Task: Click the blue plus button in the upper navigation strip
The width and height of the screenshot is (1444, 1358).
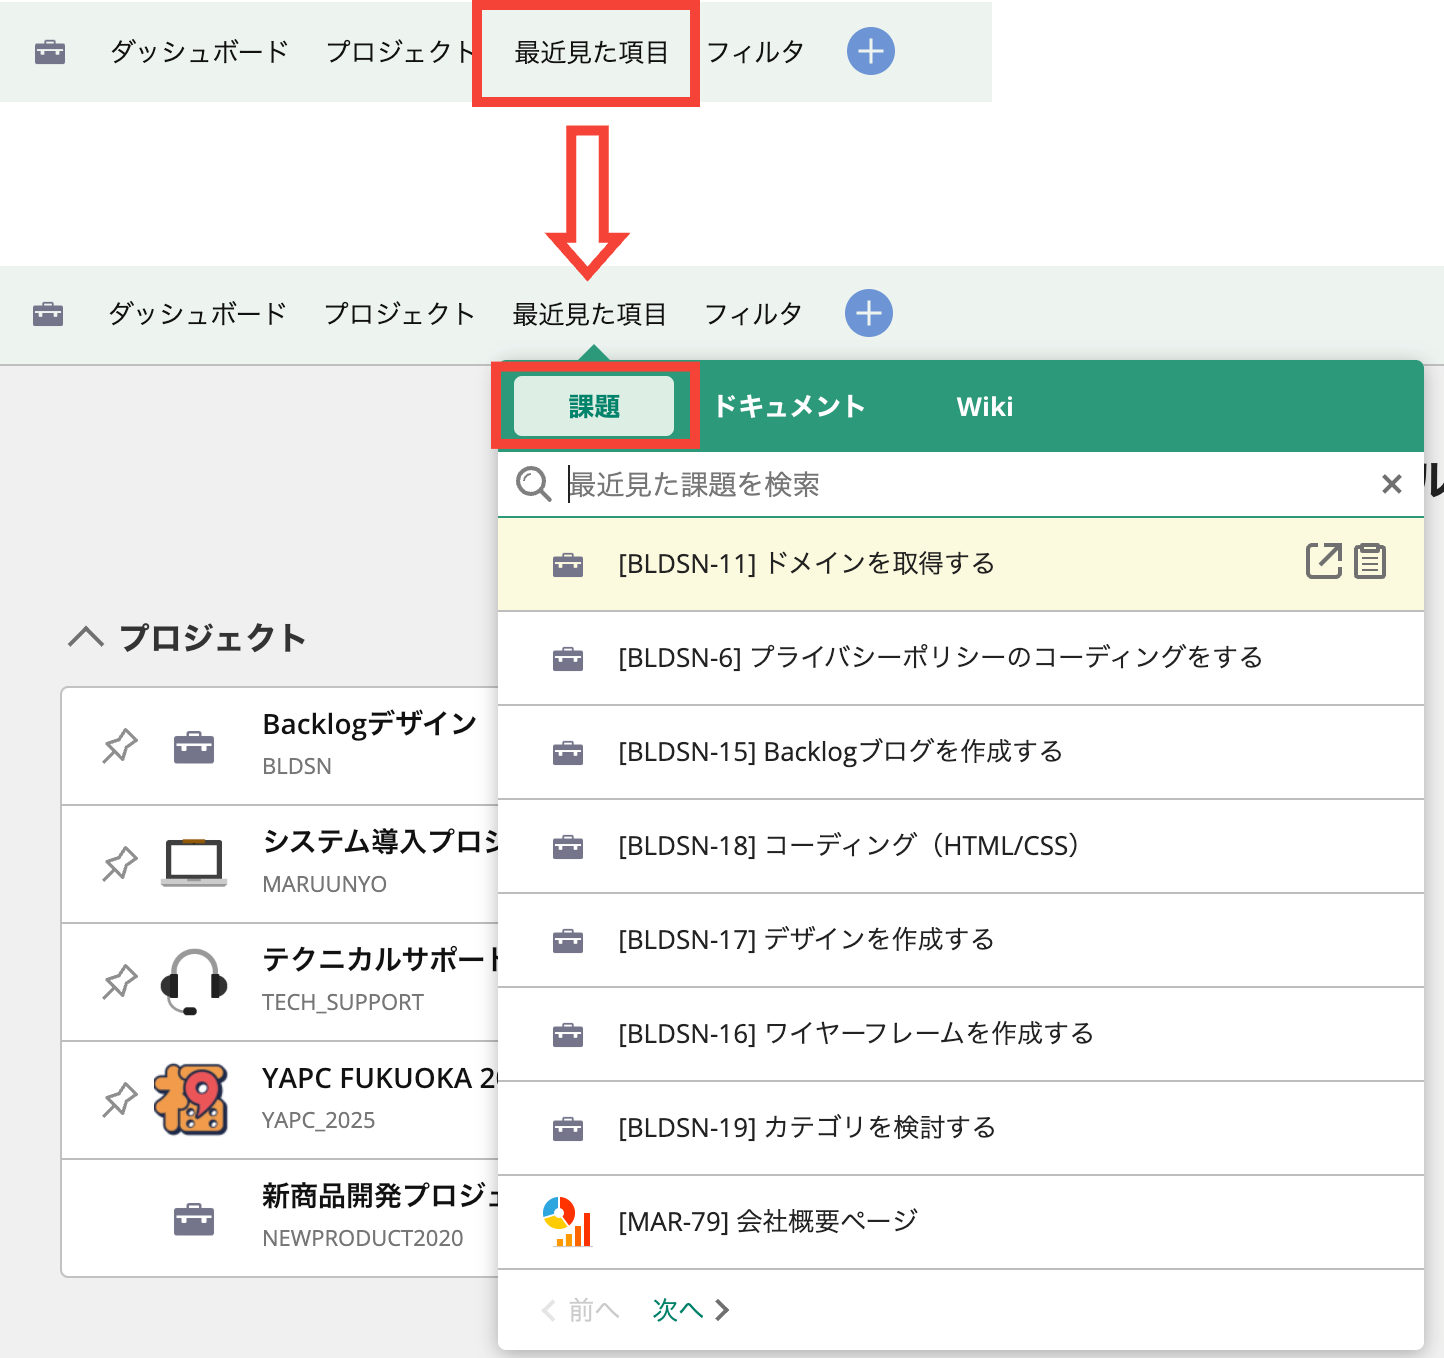Action: click(871, 51)
